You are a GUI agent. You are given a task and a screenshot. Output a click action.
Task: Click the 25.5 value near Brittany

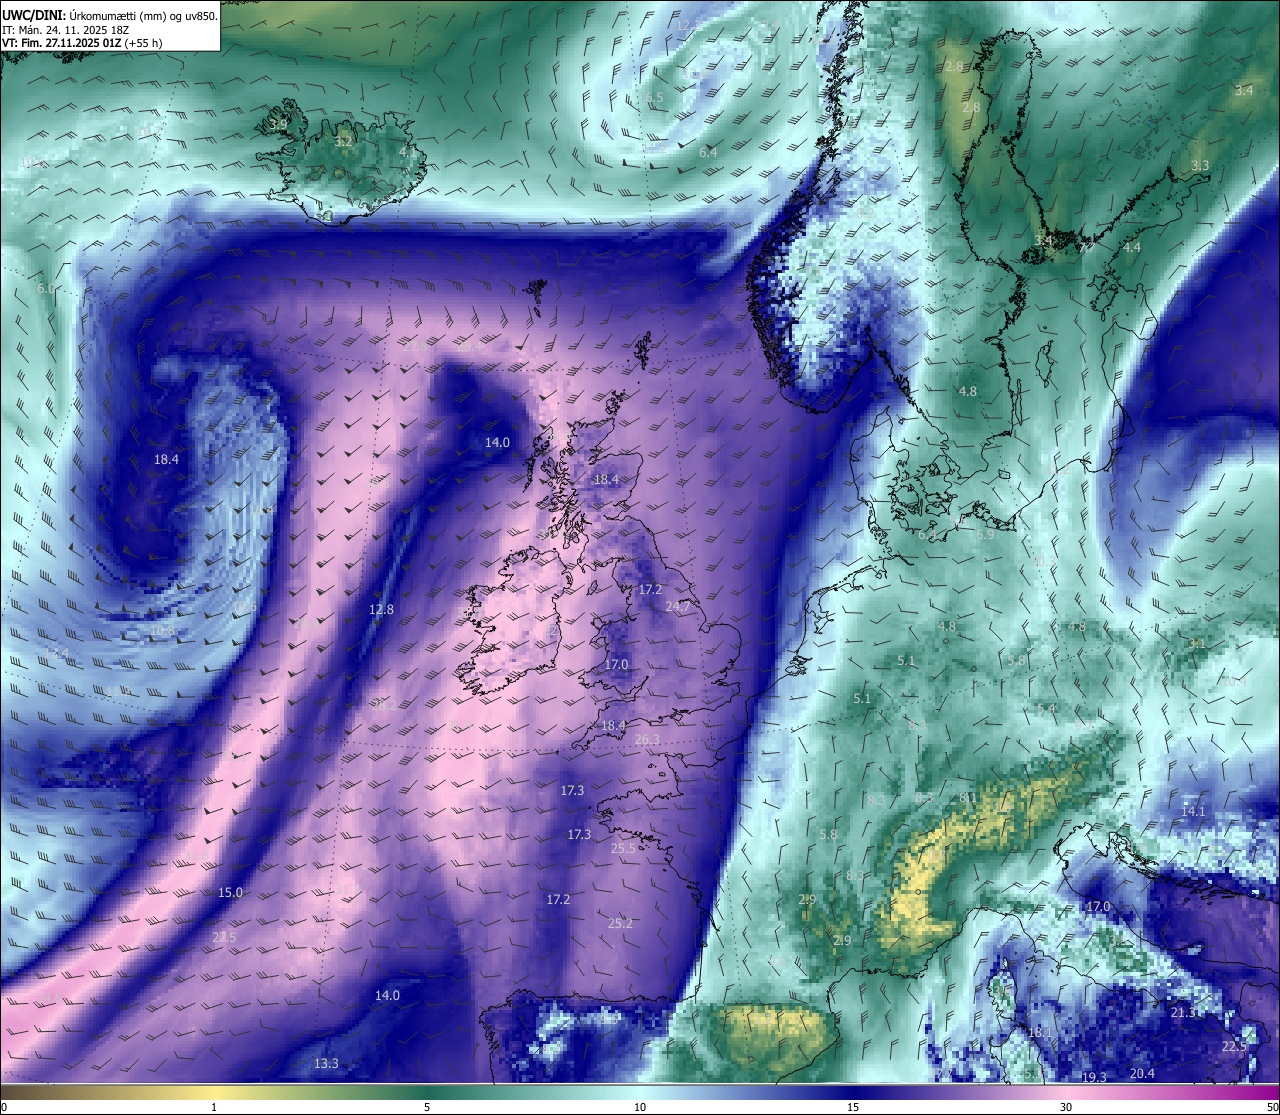pyautogui.click(x=623, y=848)
